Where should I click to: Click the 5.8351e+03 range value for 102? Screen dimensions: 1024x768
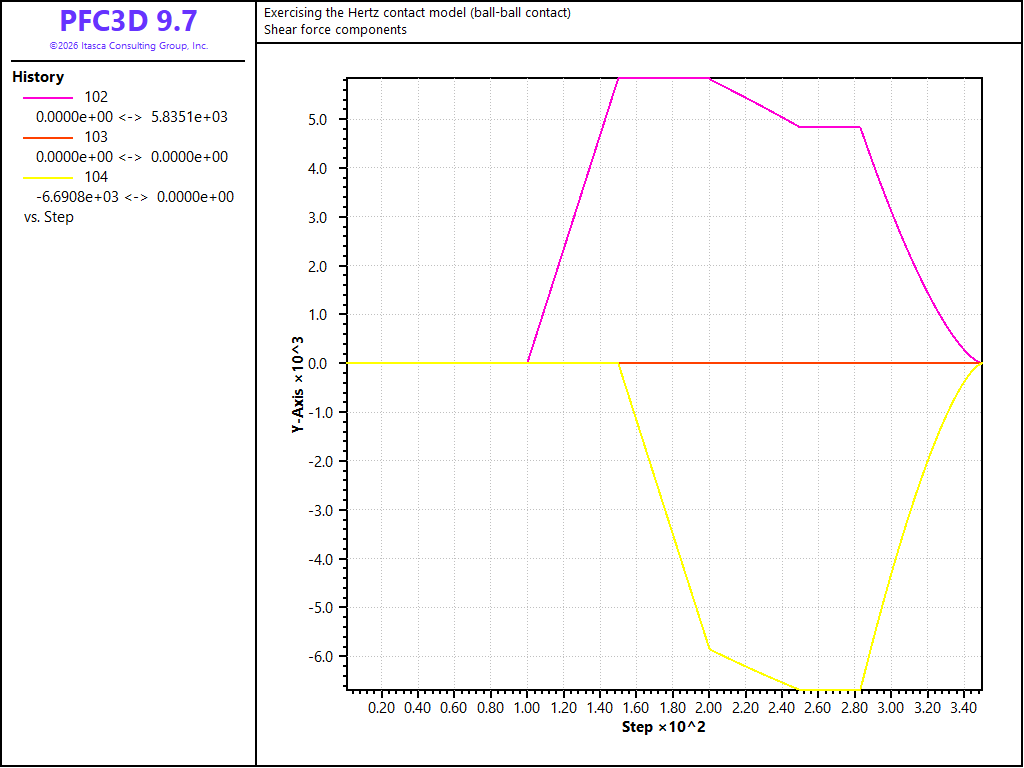[x=189, y=118]
